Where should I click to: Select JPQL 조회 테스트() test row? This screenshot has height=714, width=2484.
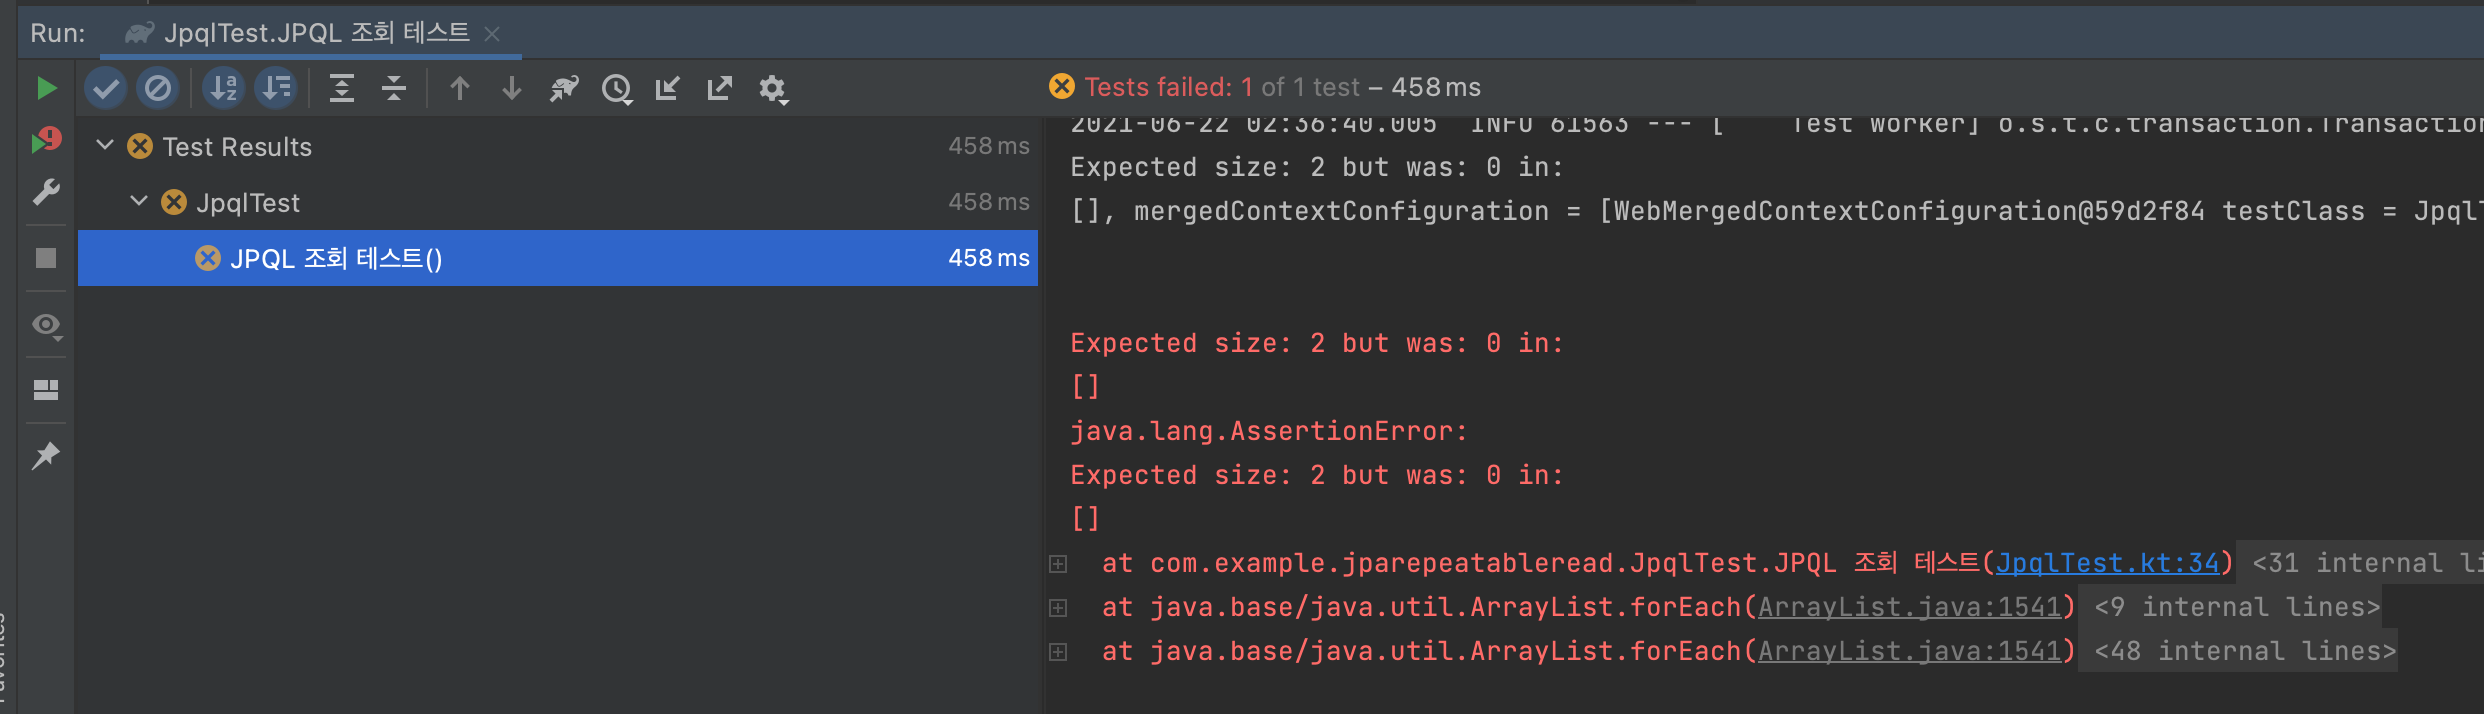pyautogui.click(x=558, y=258)
